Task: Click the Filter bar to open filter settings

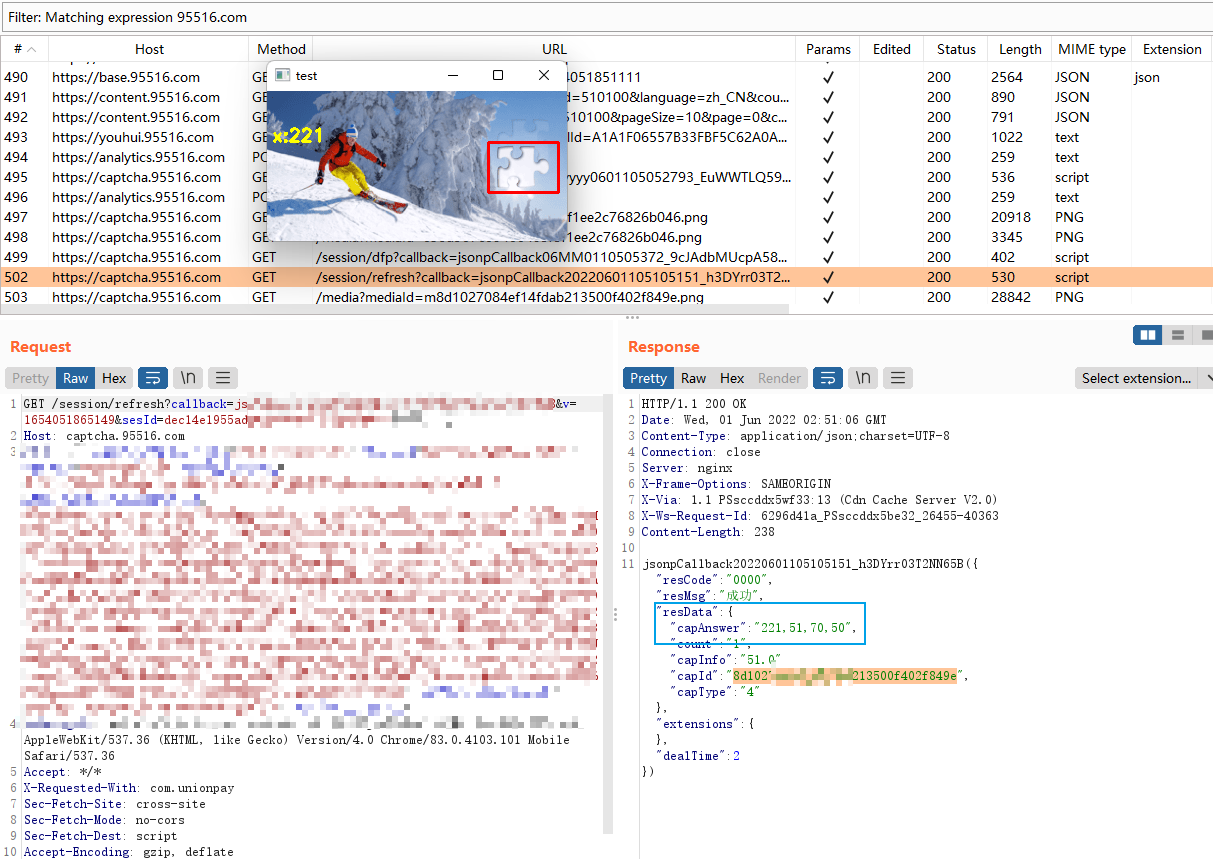Action: pyautogui.click(x=400, y=17)
